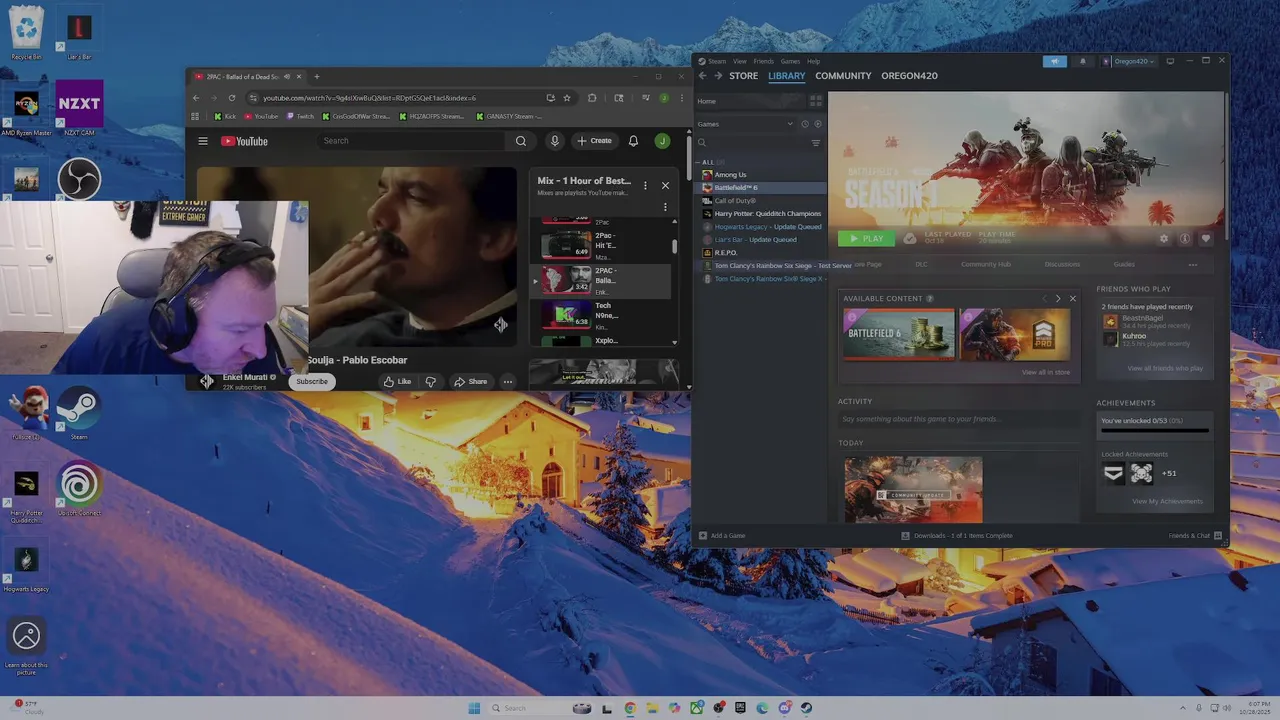Image resolution: width=1280 pixels, height=720 pixels.
Task: Open the Steam View menu
Action: [x=740, y=61]
